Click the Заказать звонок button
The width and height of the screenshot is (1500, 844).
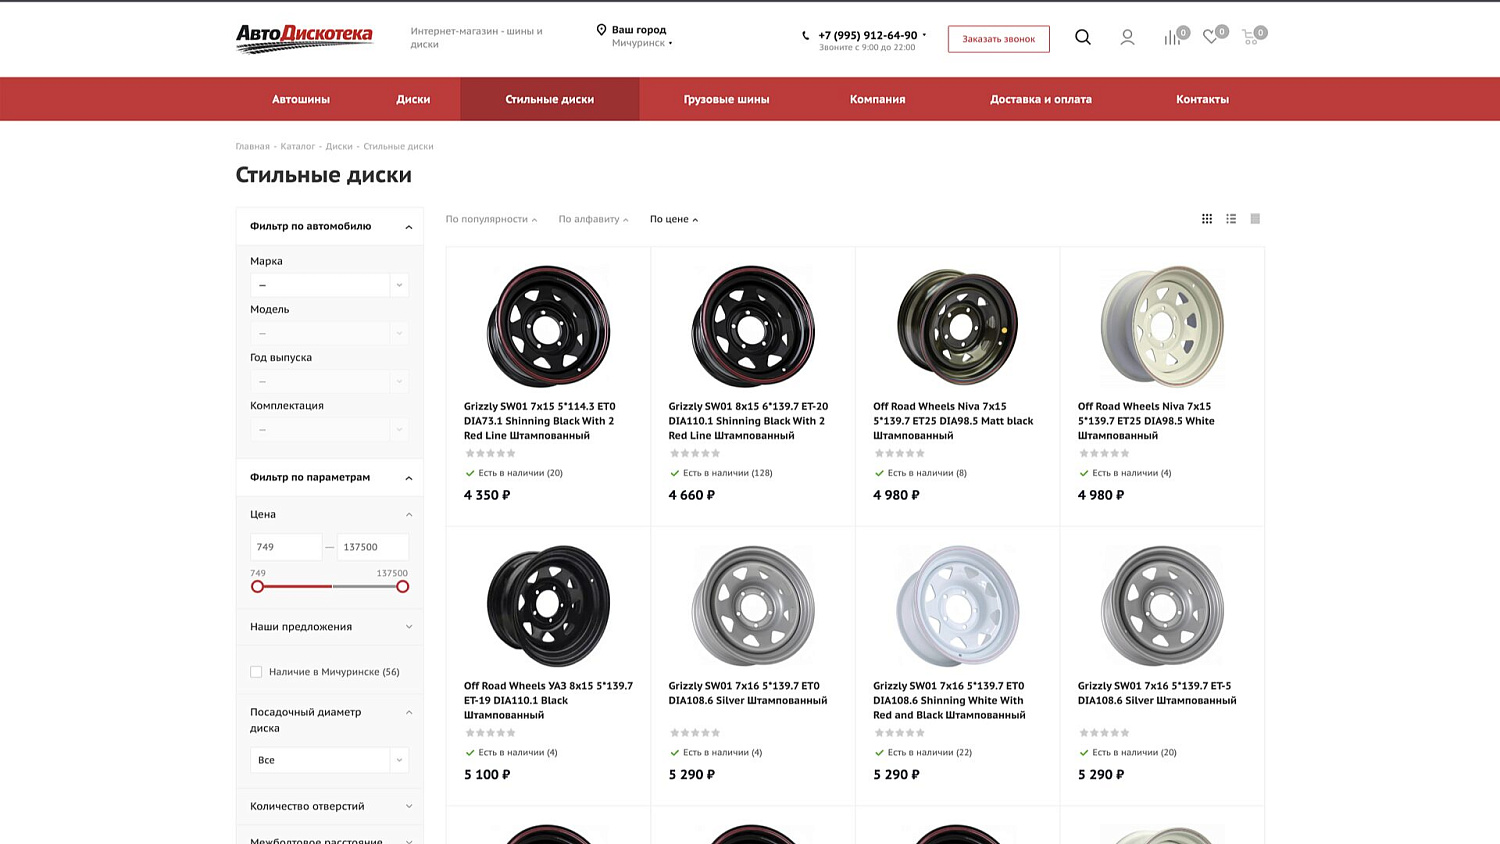(998, 39)
